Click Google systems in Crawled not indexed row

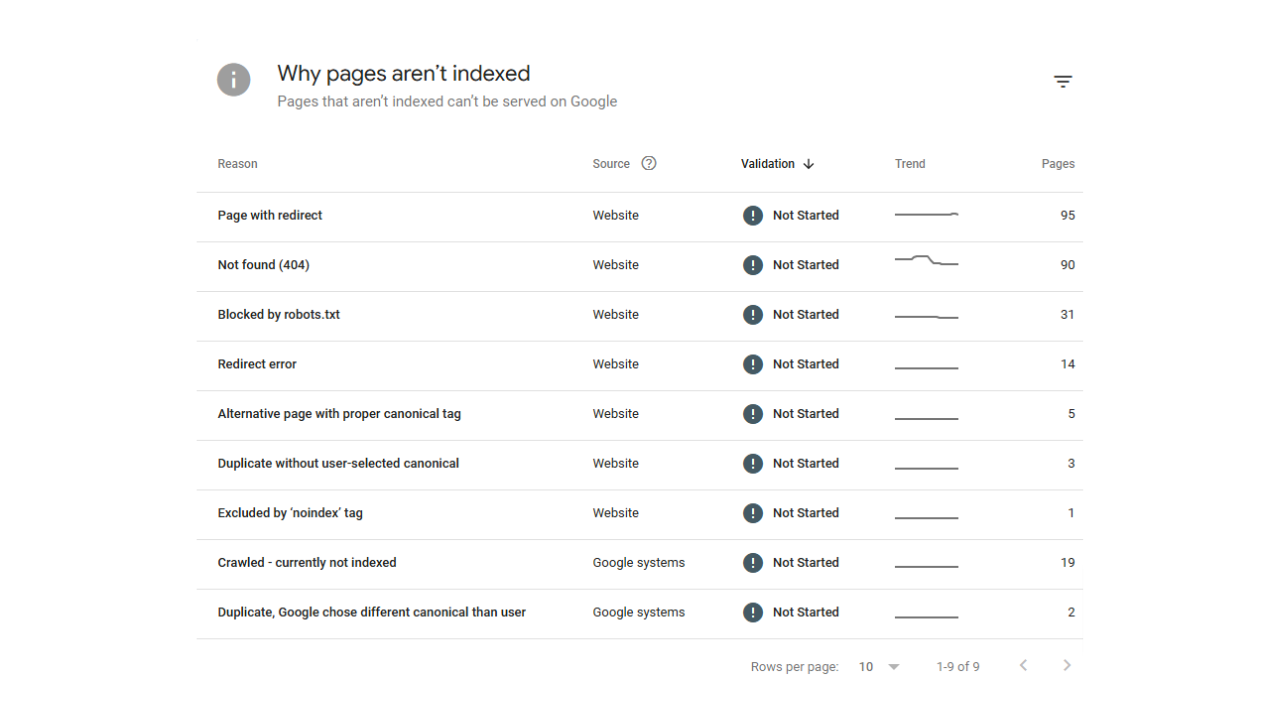pos(639,563)
